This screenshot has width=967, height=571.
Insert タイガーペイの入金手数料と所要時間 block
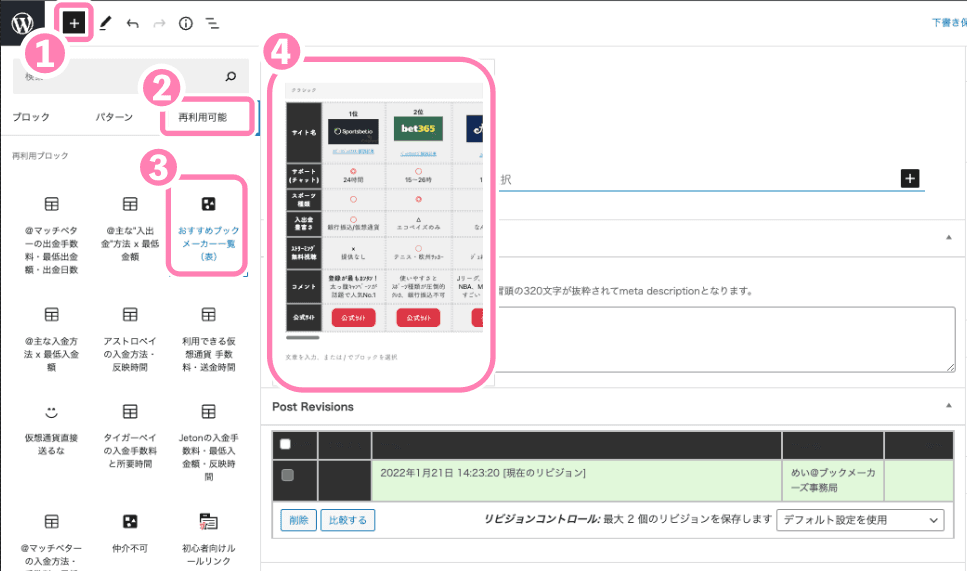(x=130, y=436)
